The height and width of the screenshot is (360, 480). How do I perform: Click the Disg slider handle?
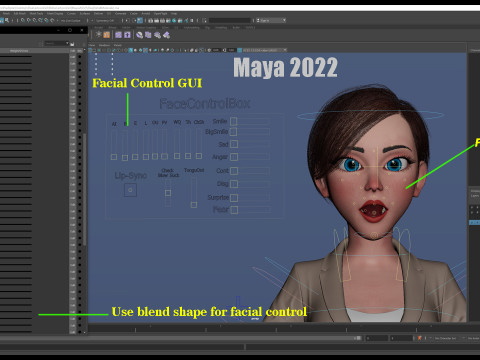pyautogui.click(x=234, y=184)
